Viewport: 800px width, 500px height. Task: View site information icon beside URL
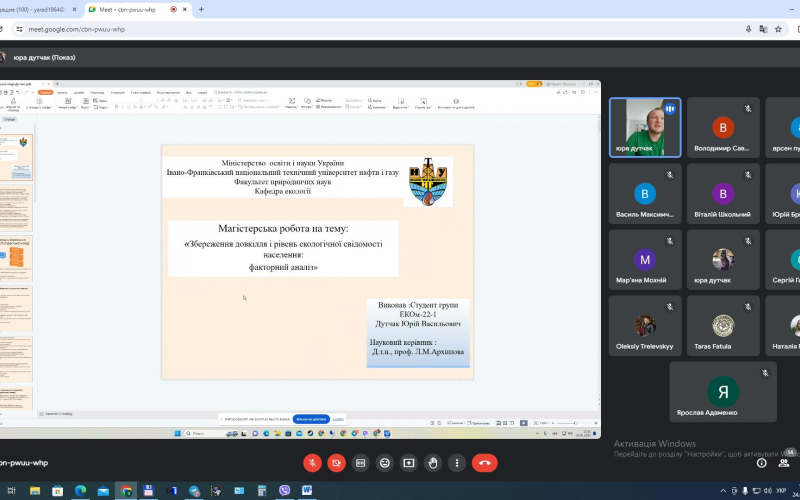tap(19, 29)
